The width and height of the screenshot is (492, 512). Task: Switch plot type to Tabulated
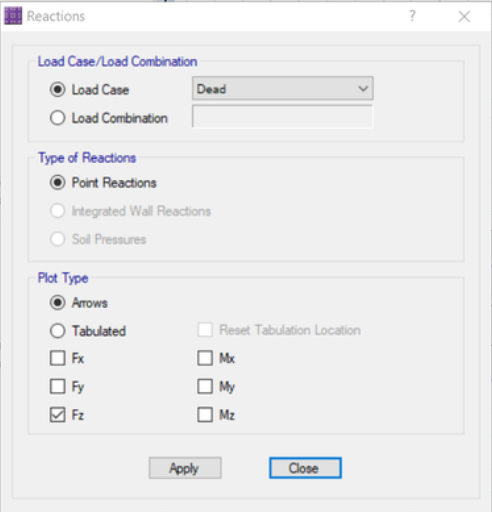coord(57,331)
